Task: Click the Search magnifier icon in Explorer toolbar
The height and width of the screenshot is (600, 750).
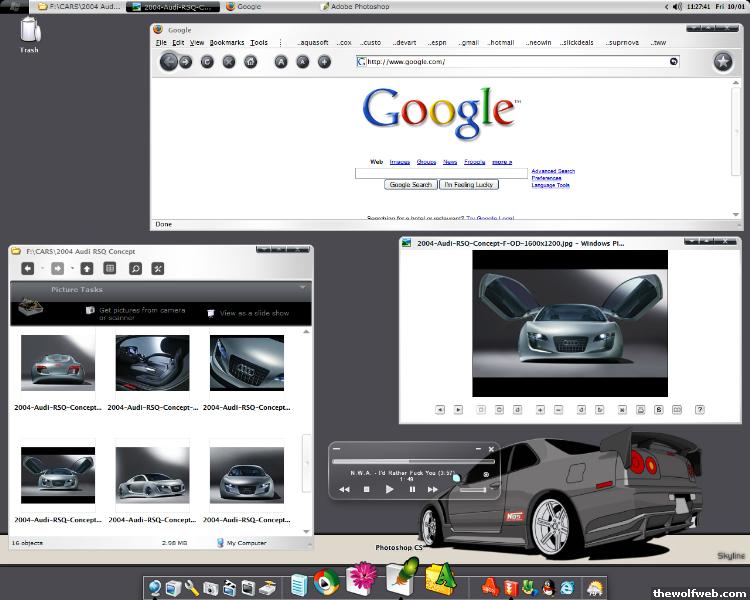Action: coord(134,268)
